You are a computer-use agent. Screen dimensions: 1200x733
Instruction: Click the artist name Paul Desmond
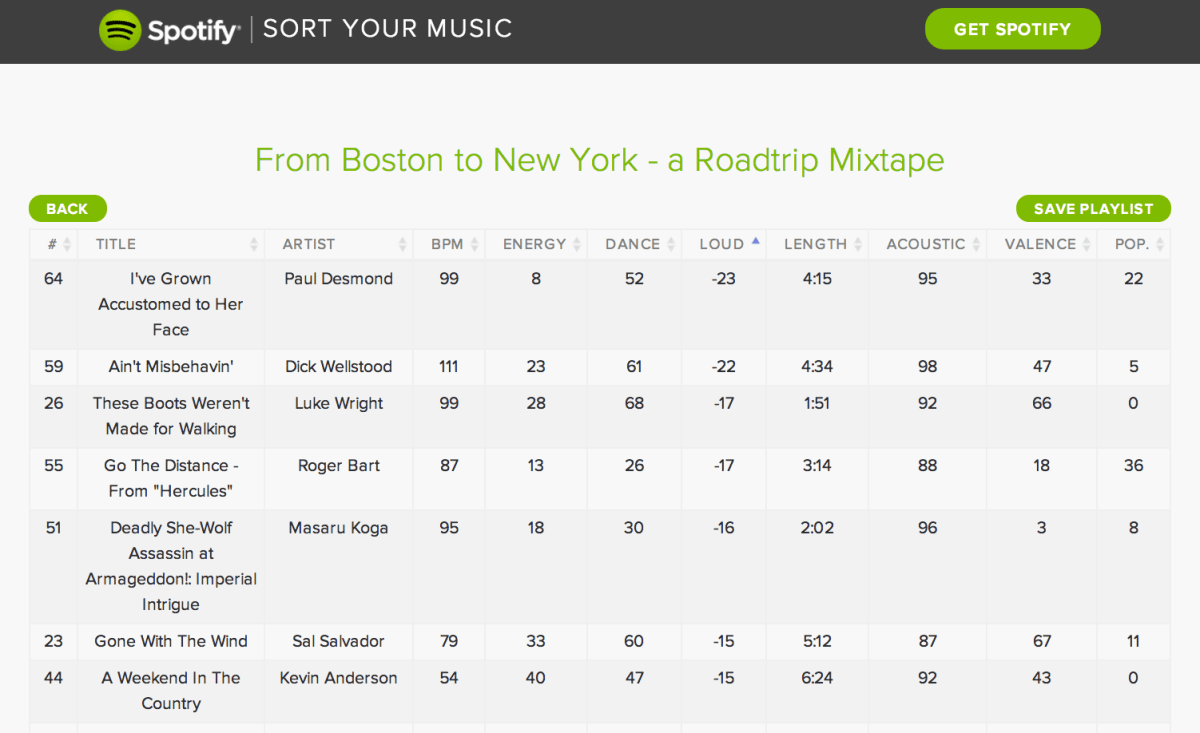pyautogui.click(x=338, y=278)
